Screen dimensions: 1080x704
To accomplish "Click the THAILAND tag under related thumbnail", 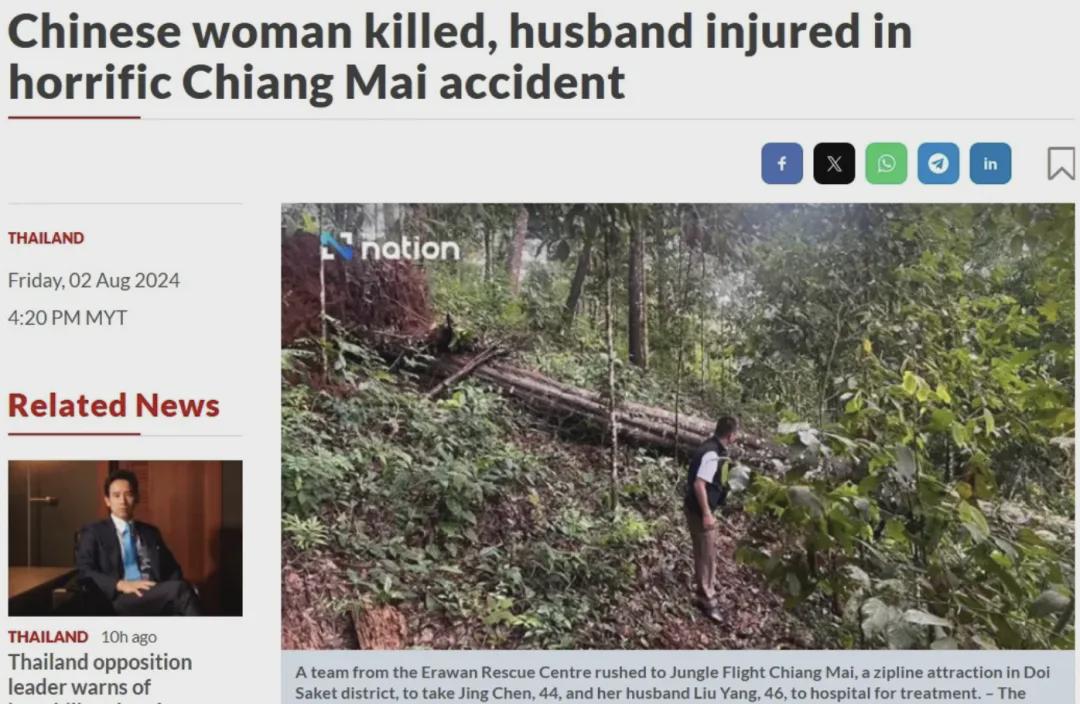I will click(48, 636).
